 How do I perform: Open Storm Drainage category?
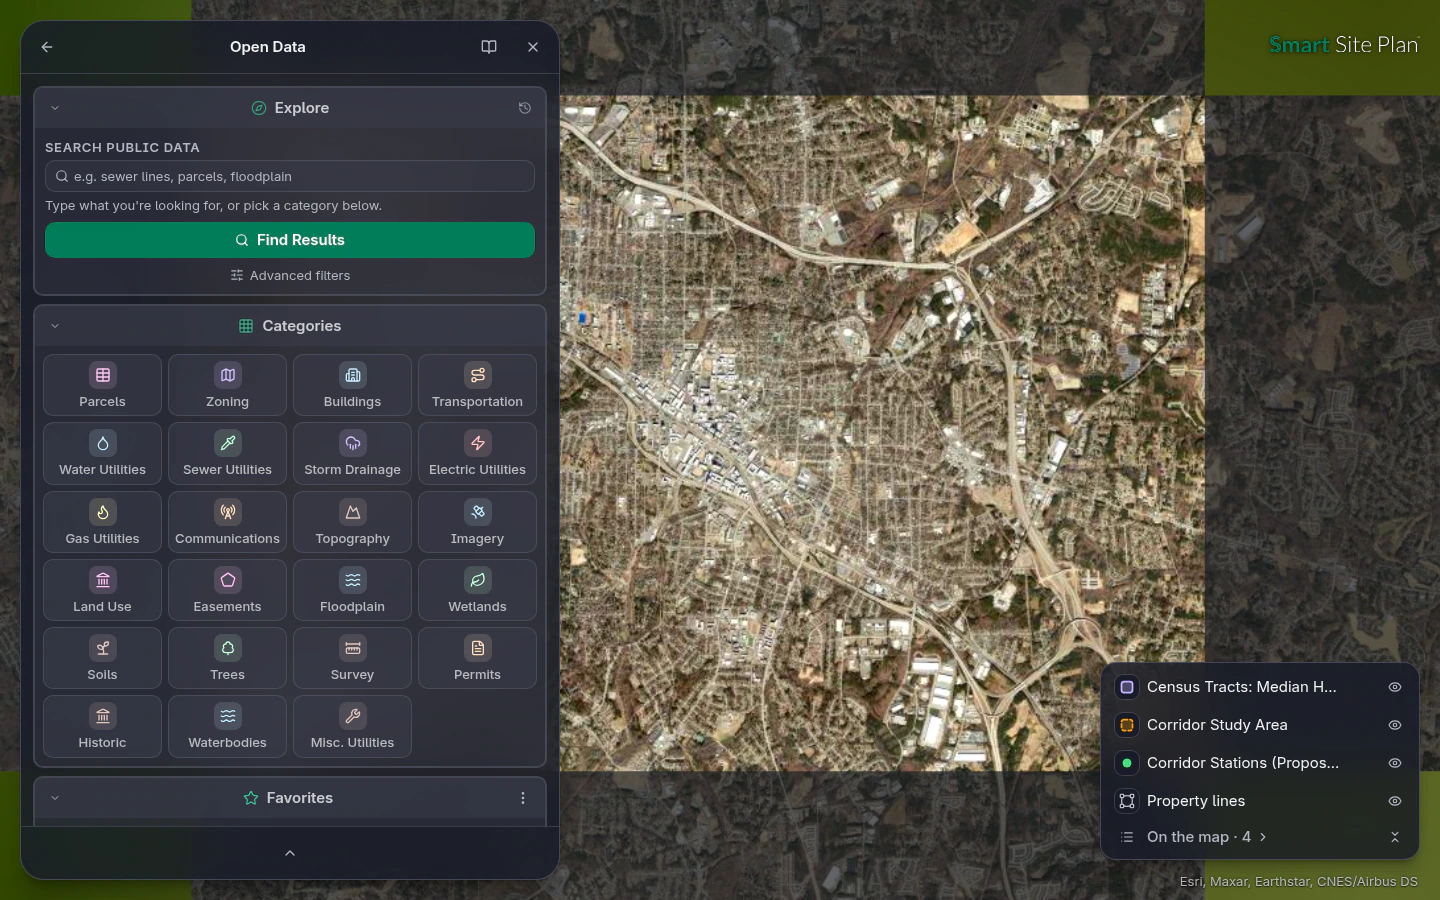tap(352, 453)
